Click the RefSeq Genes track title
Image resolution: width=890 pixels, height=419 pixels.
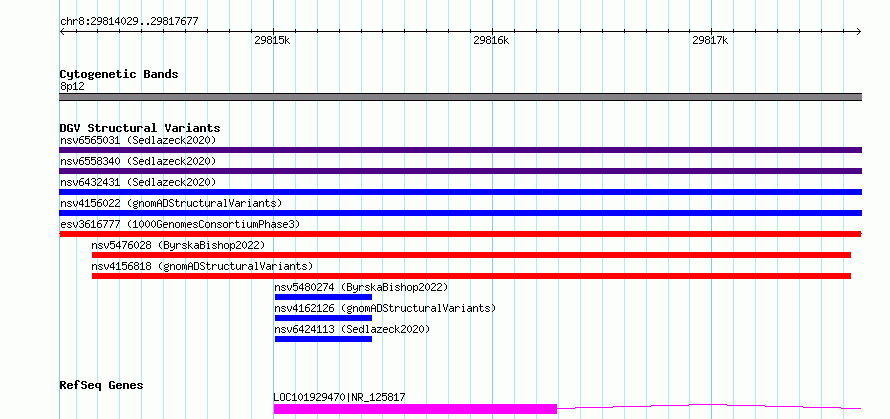(101, 386)
